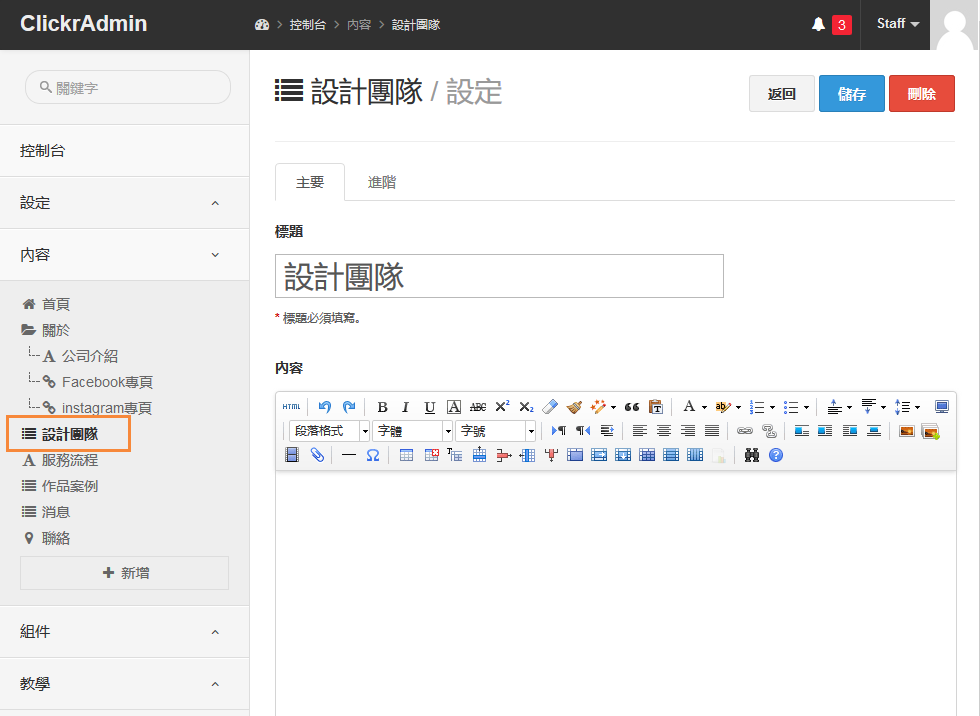Viewport: 980px width, 716px height.
Task: Remove link with broken chain icon
Action: tap(769, 431)
